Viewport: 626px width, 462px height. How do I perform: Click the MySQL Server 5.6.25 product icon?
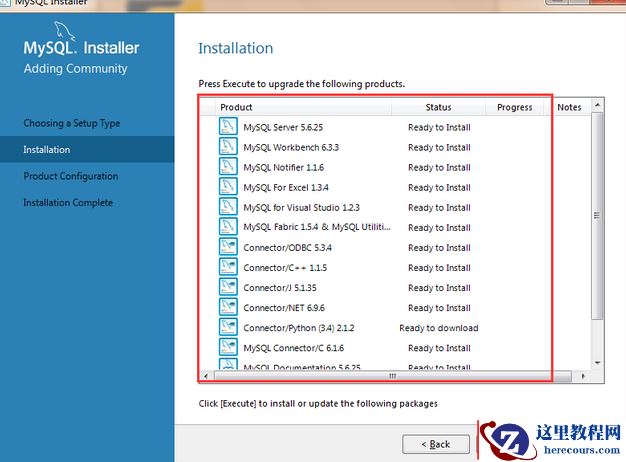tap(228, 126)
